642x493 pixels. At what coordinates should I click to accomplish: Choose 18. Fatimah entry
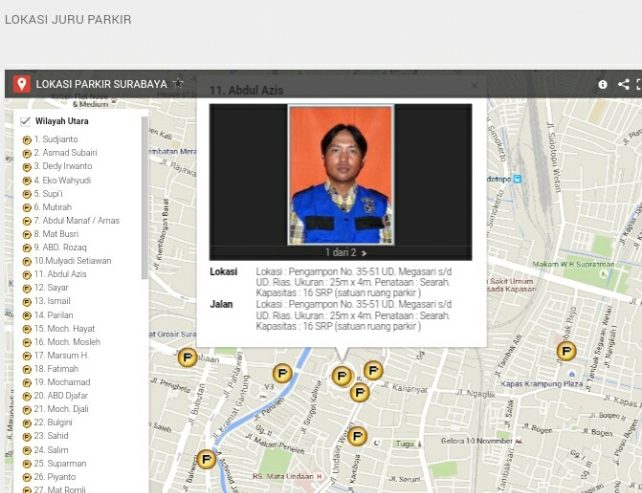[56, 369]
